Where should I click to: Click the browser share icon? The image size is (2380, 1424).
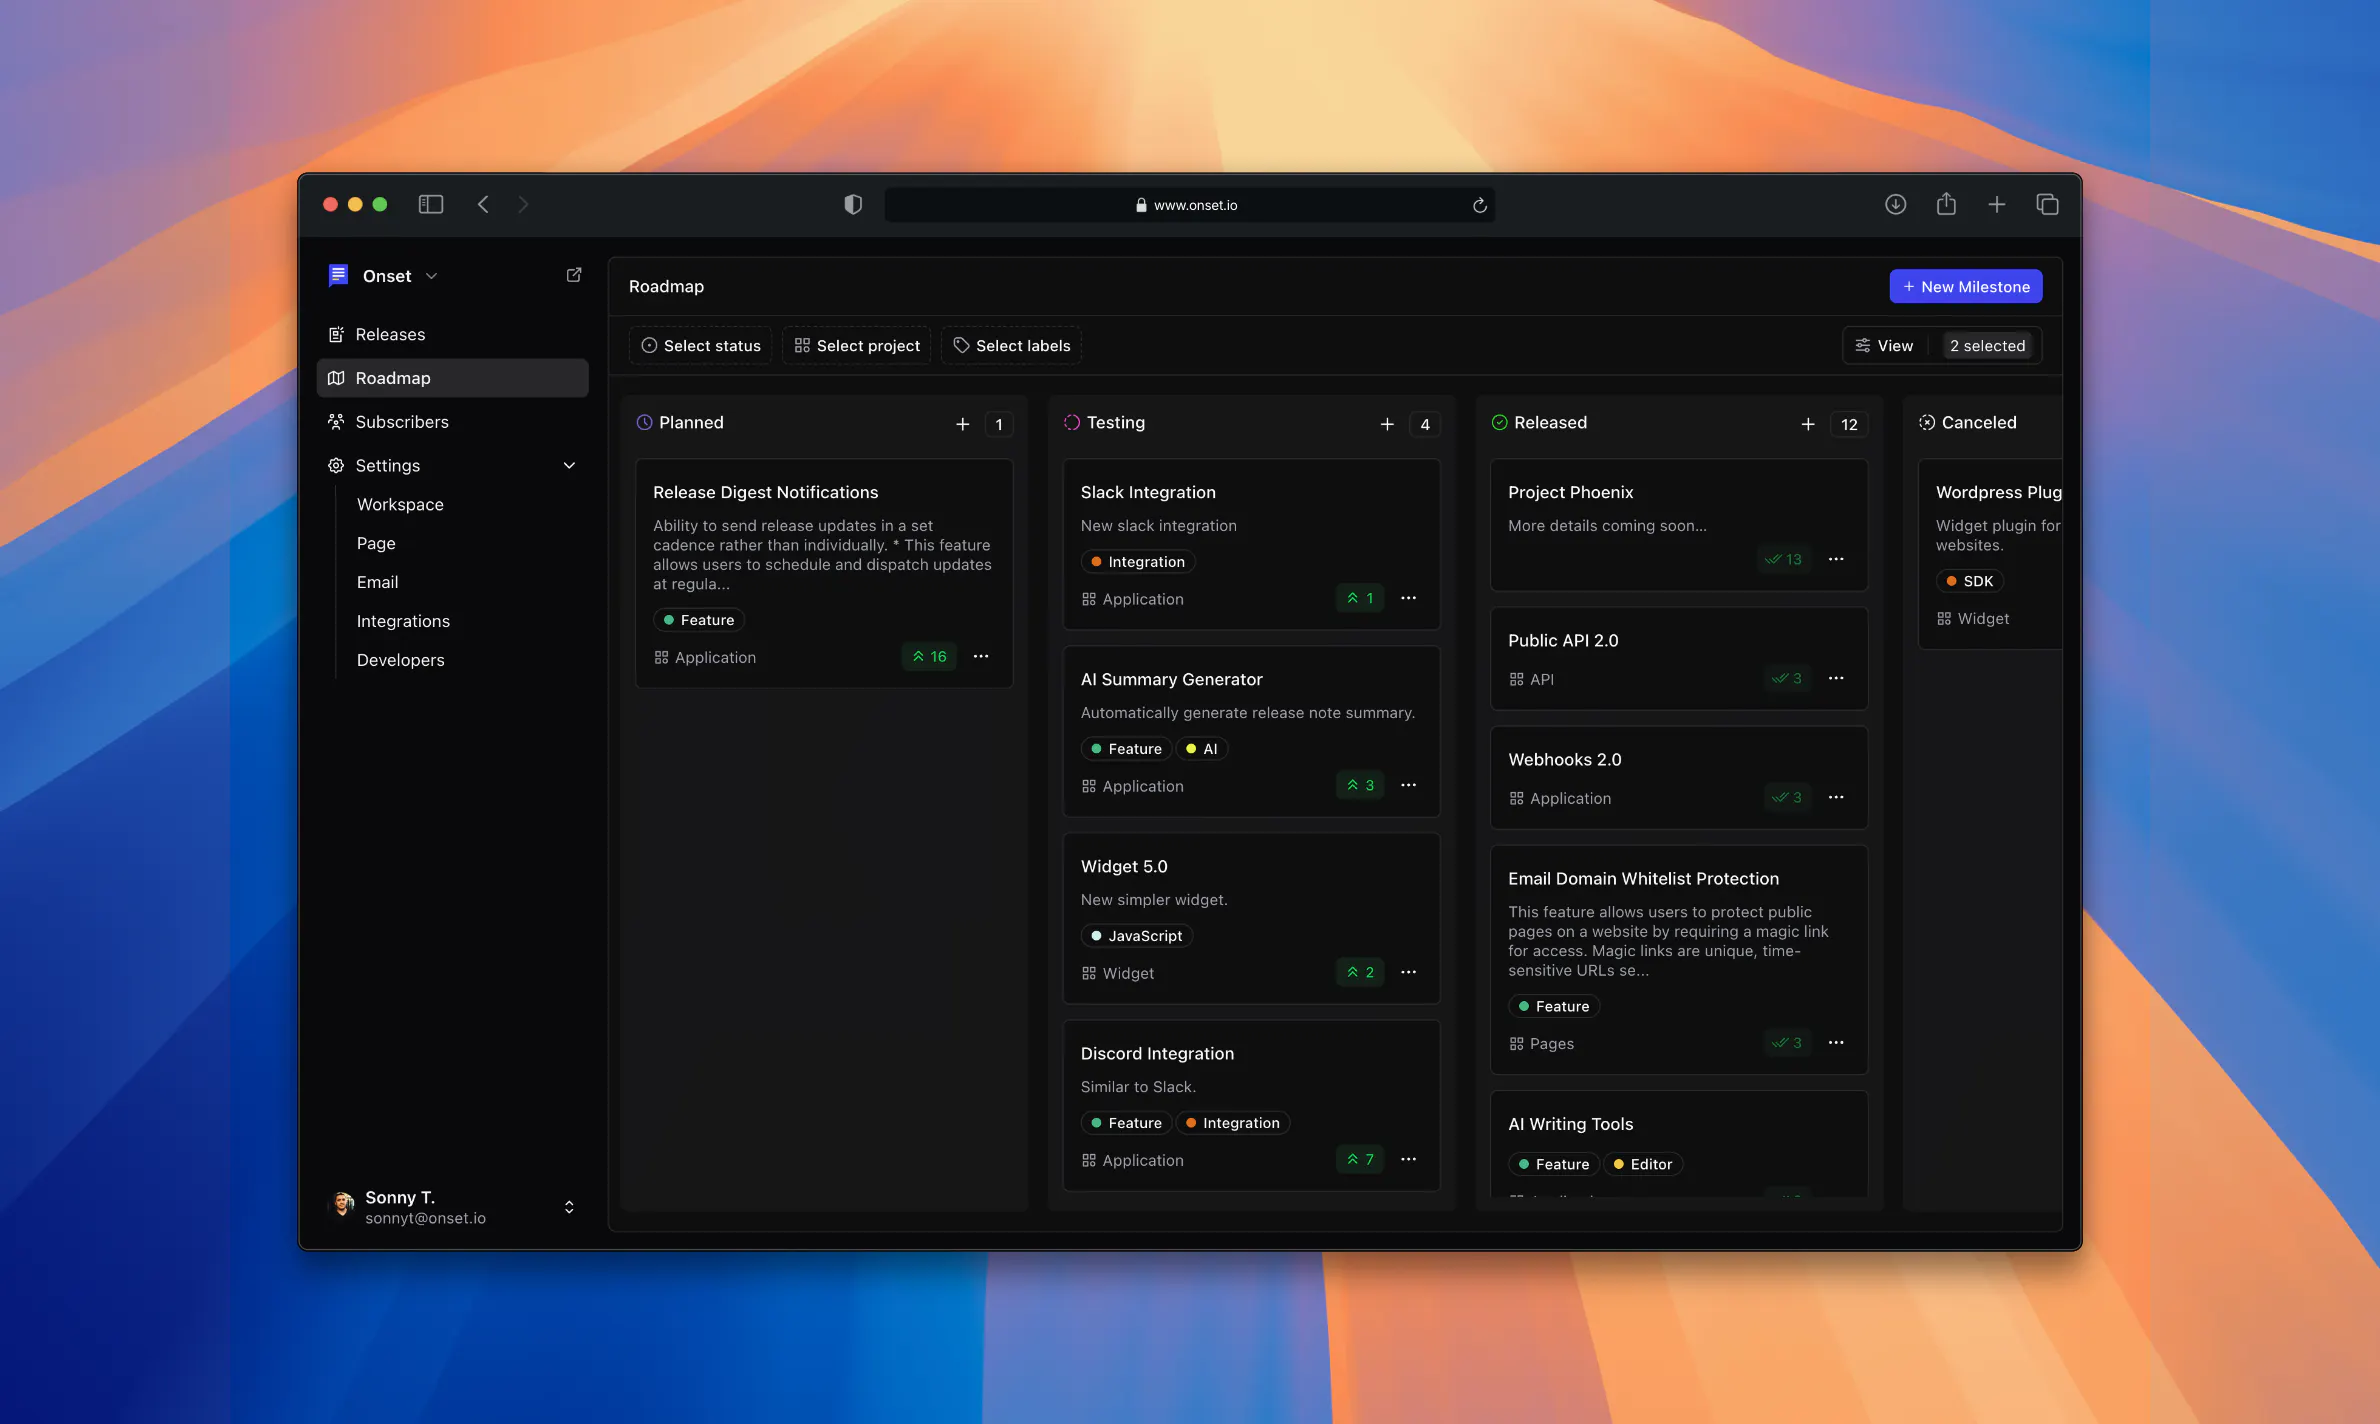tap(1946, 204)
